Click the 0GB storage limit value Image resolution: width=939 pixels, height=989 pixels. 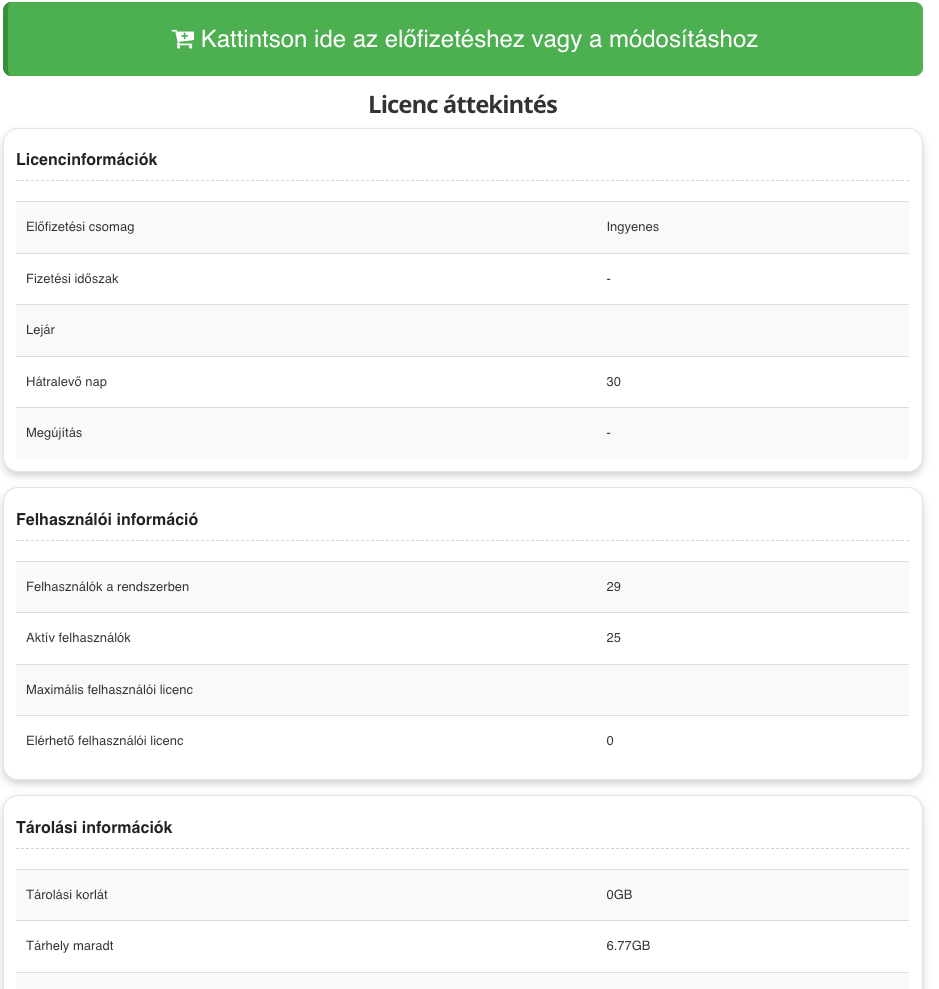tap(619, 895)
